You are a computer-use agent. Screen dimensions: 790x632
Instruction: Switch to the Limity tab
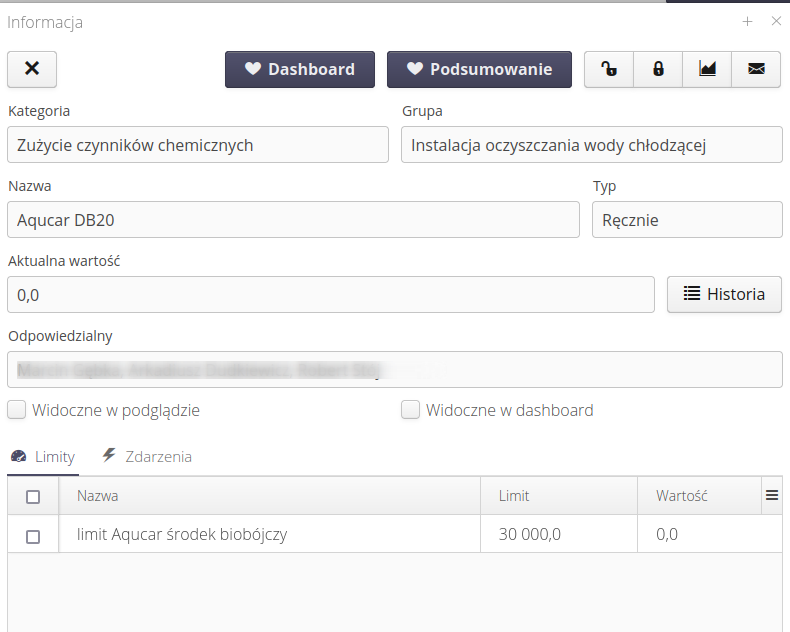click(x=43, y=457)
